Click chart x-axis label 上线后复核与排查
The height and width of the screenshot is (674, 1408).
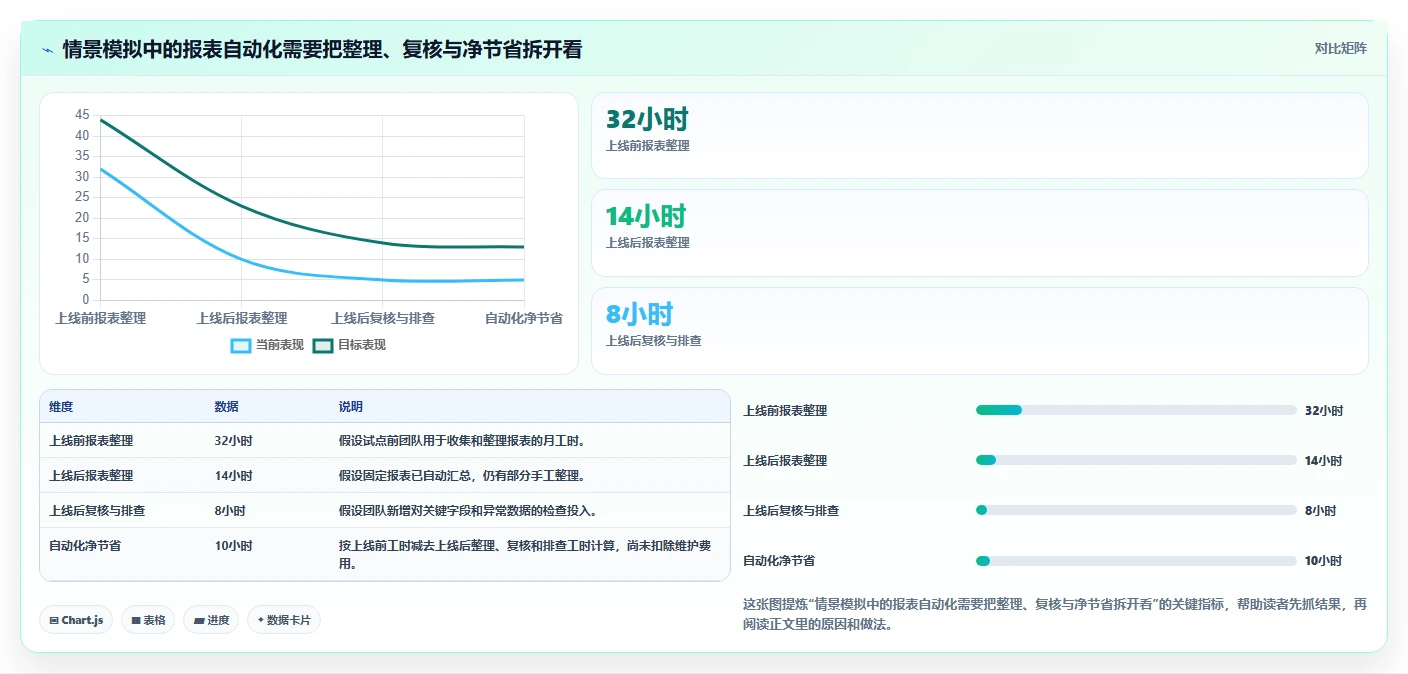[x=383, y=318]
